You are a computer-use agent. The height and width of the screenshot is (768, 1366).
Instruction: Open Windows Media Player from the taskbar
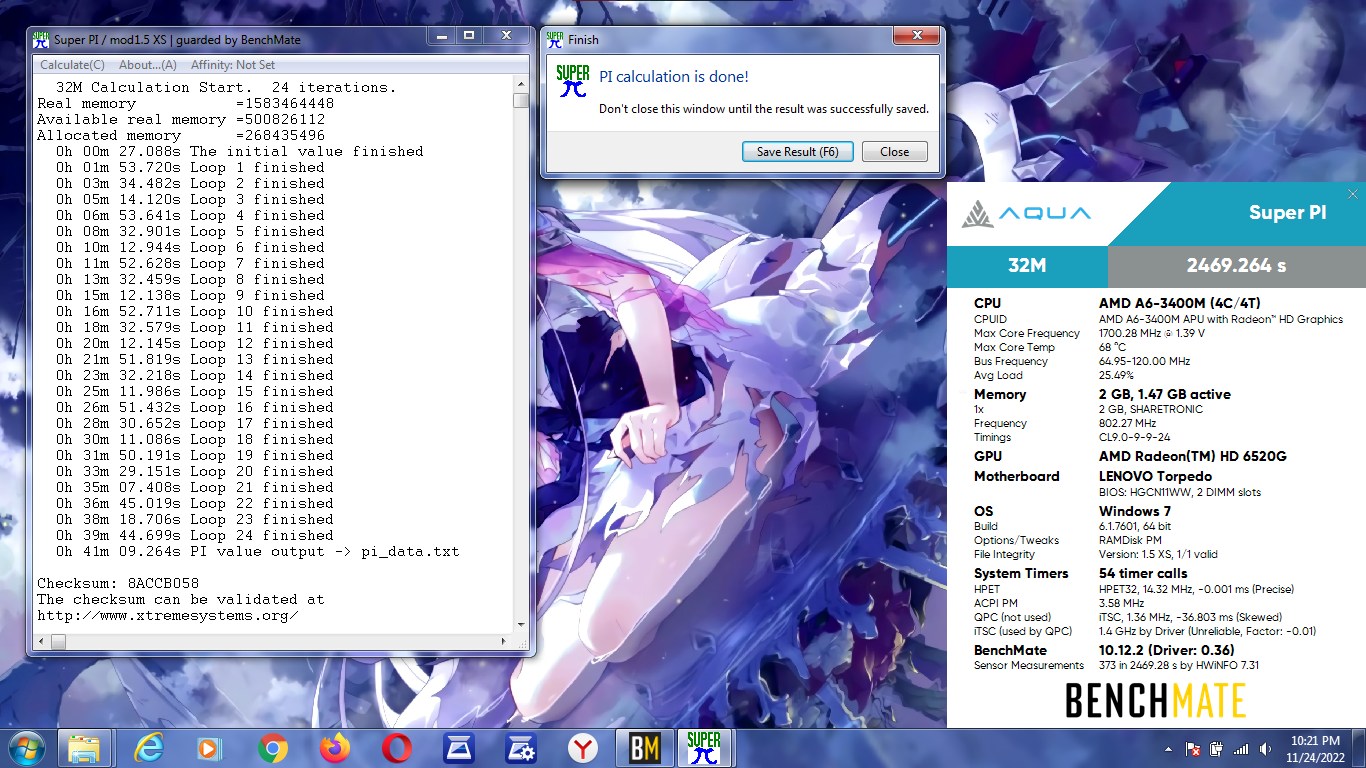coord(211,748)
